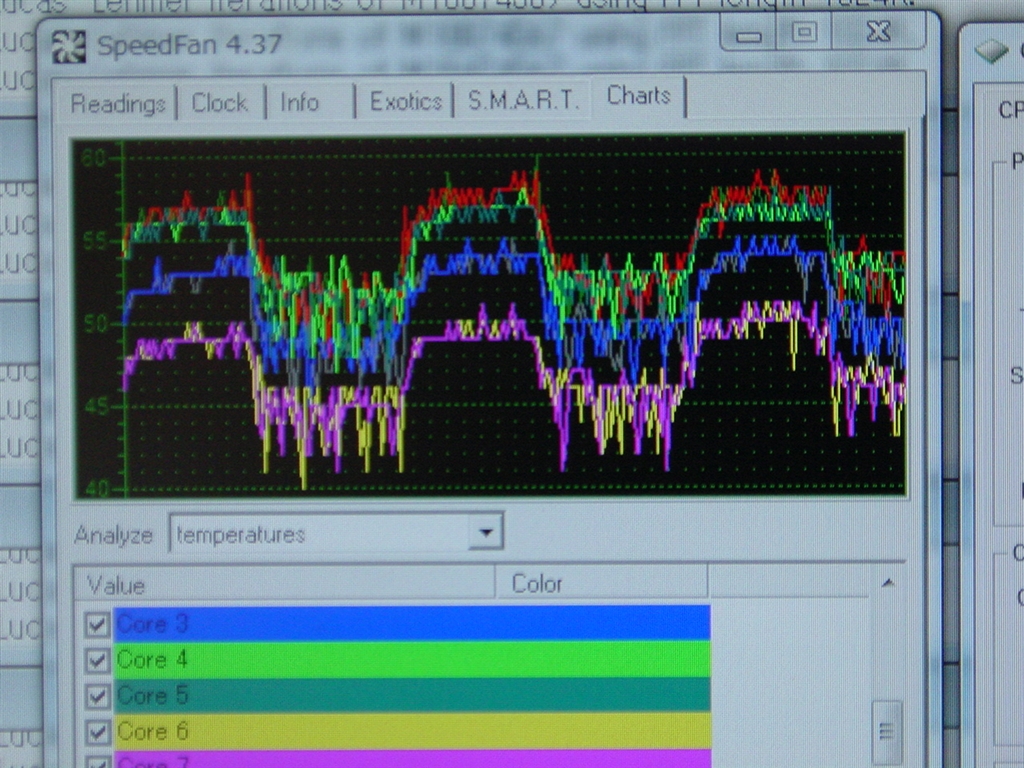Click the teal Core 5 color bar
This screenshot has width=1024, height=768.
(x=412, y=694)
